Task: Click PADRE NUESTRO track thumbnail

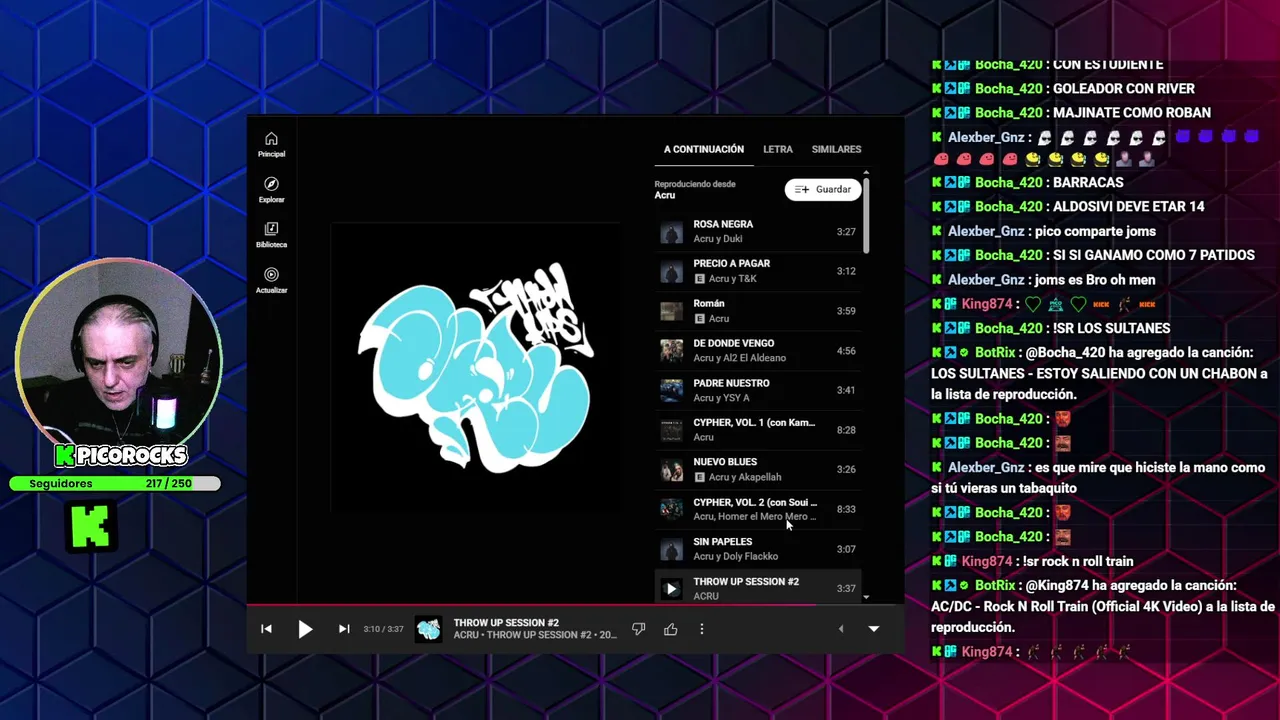Action: point(671,390)
